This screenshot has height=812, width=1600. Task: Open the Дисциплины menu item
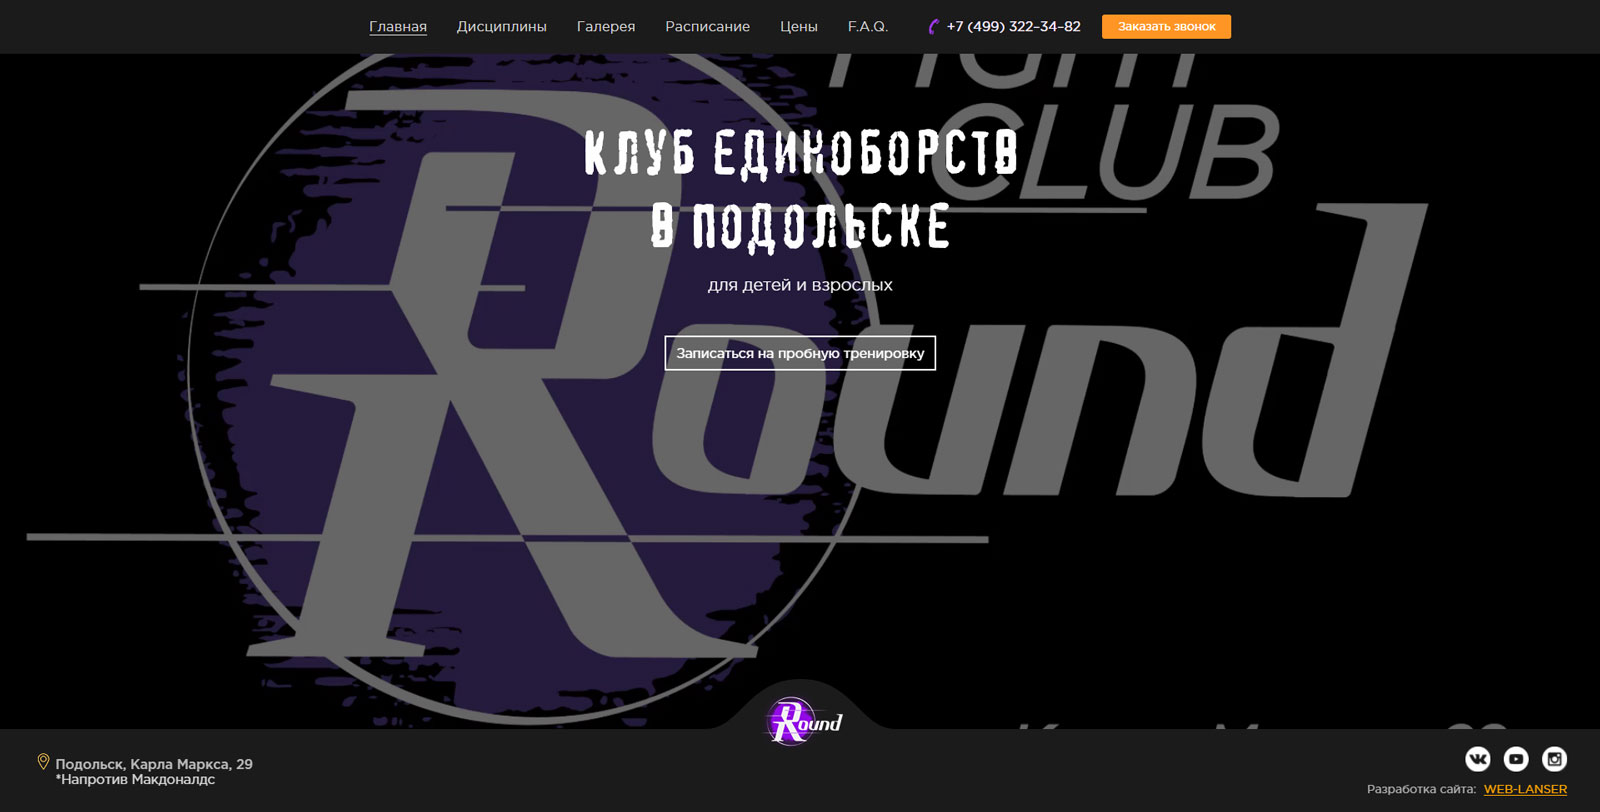click(502, 27)
